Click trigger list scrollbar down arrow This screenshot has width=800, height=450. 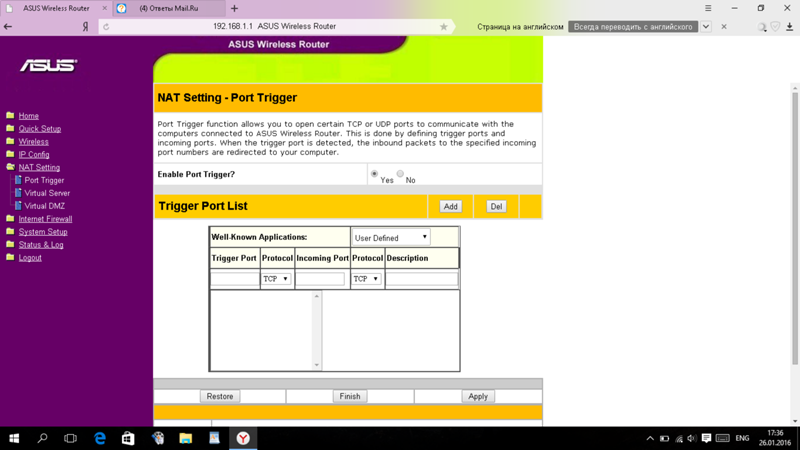coord(317,365)
